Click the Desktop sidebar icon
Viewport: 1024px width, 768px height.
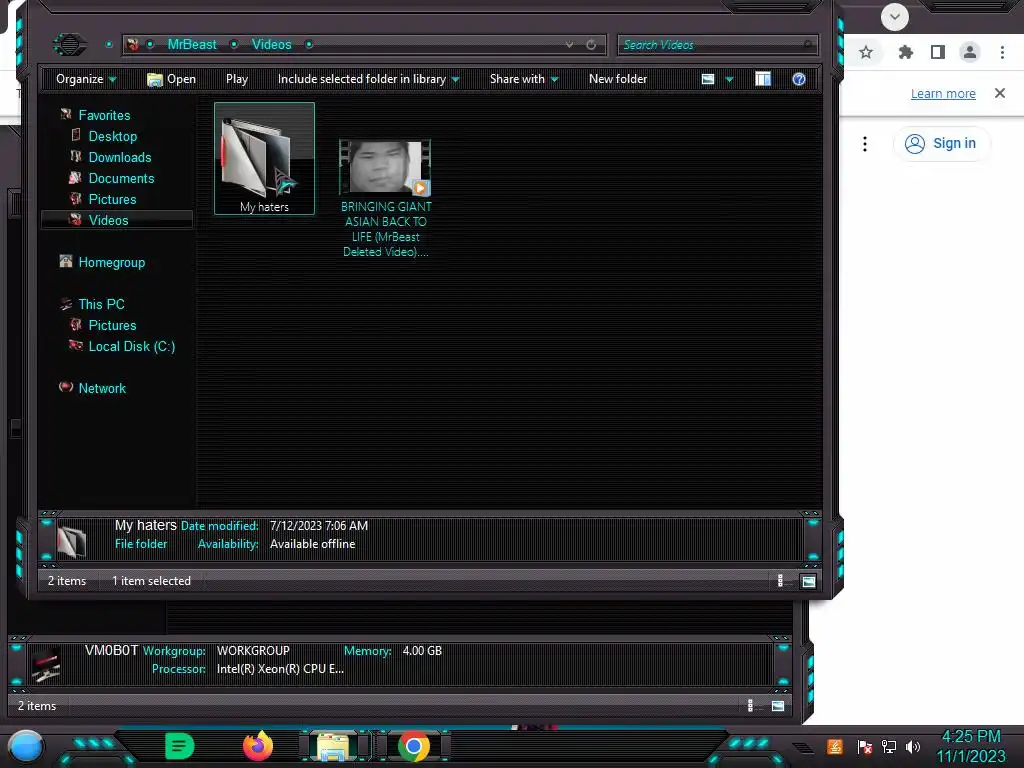76,135
